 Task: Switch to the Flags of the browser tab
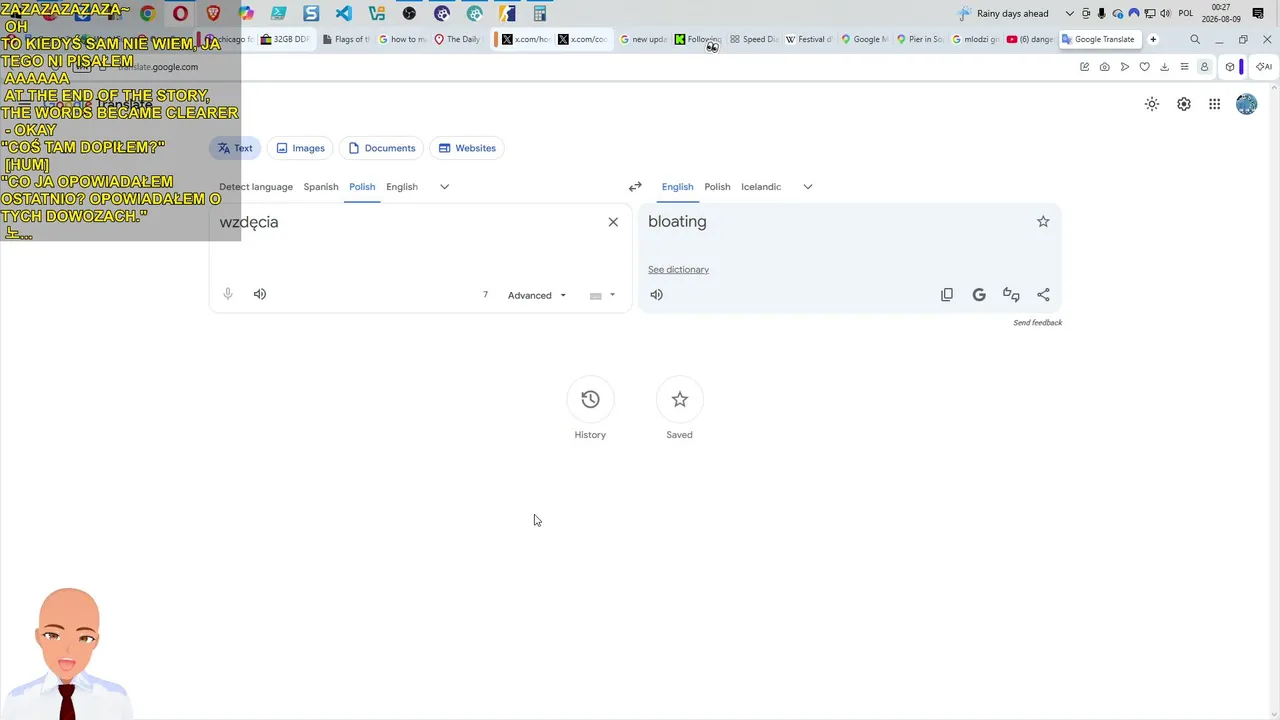(x=346, y=40)
